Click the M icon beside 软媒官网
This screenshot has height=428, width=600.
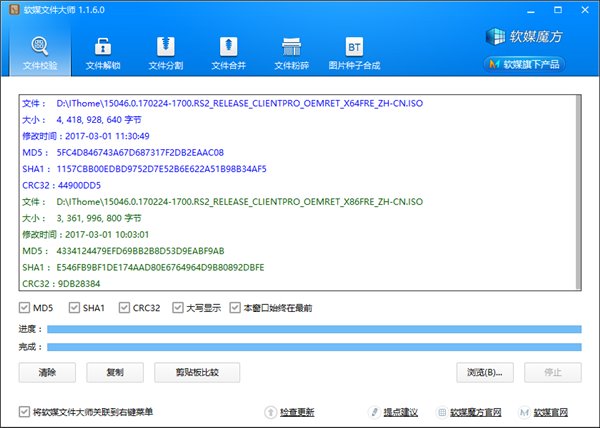point(524,412)
